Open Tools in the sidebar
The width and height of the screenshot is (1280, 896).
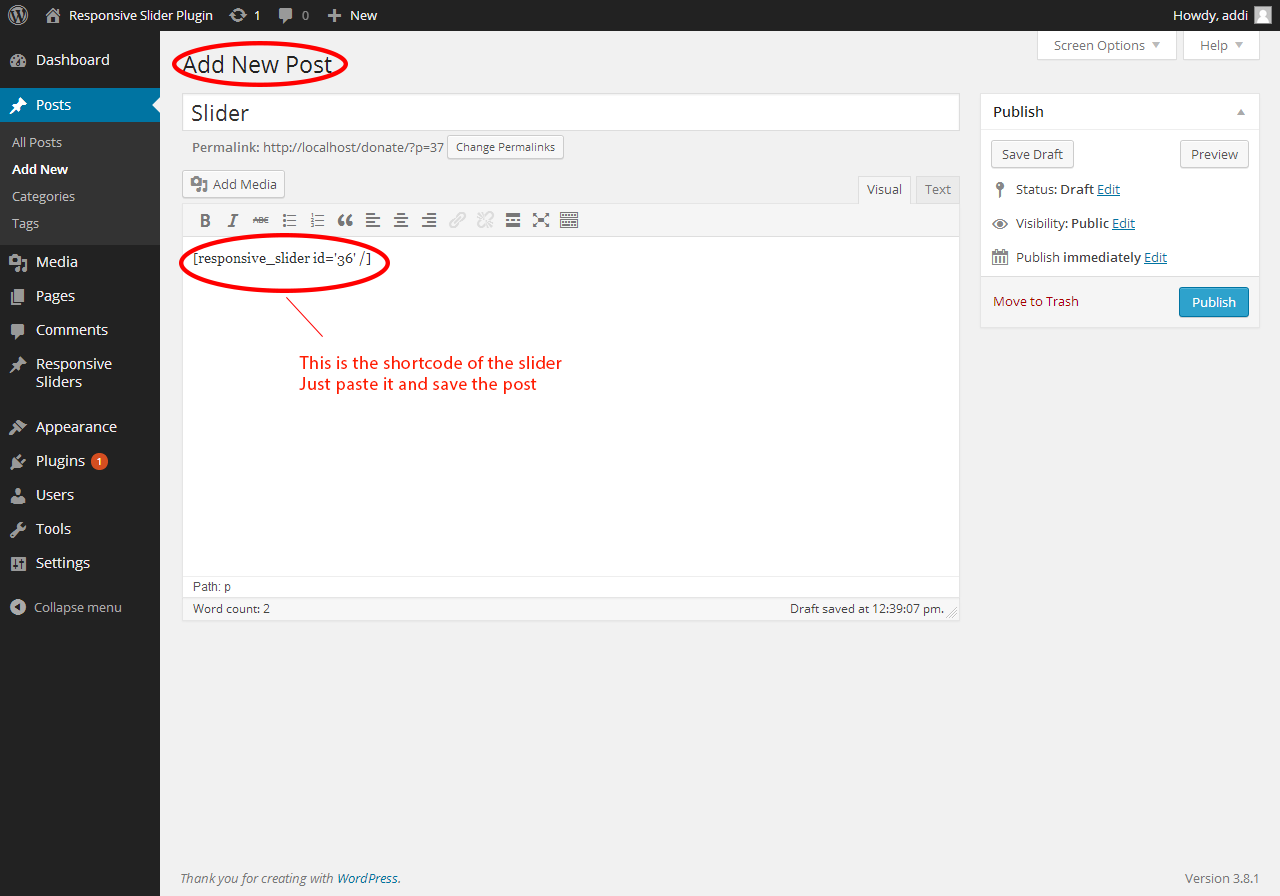[80, 529]
